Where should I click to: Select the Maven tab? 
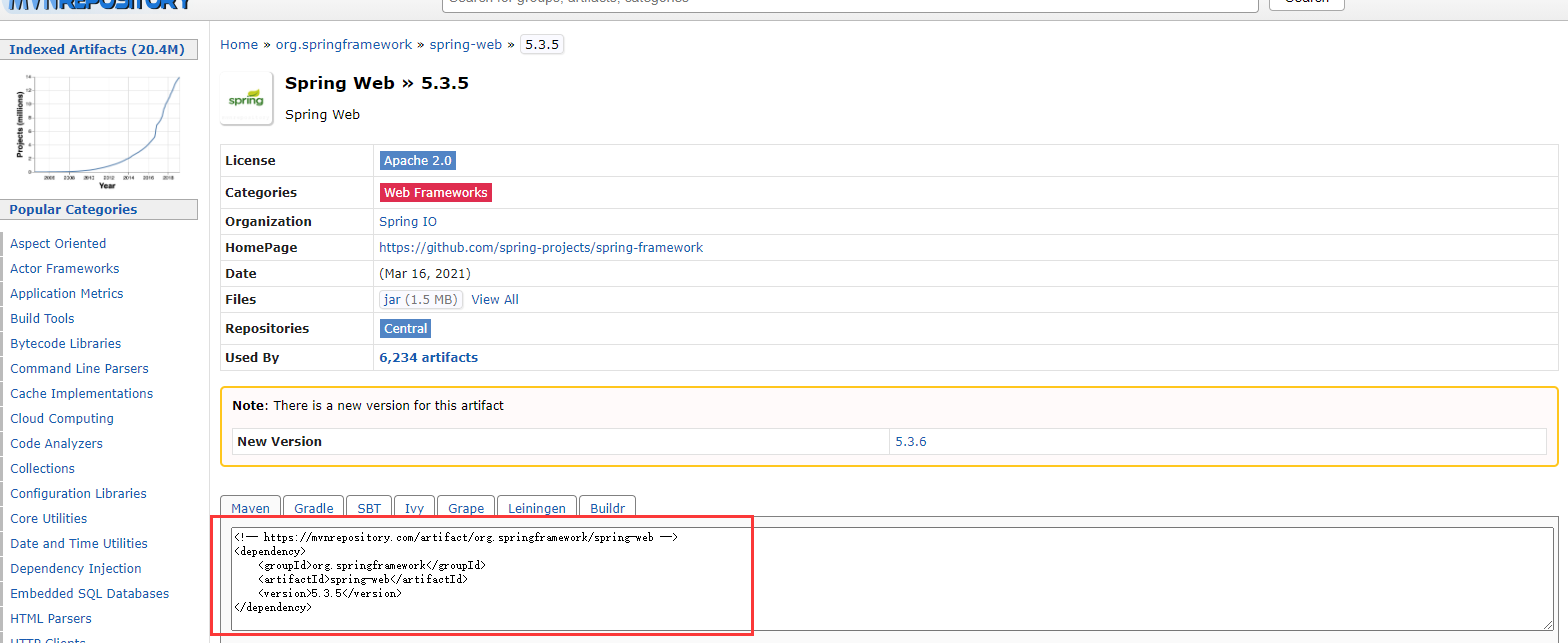point(250,506)
